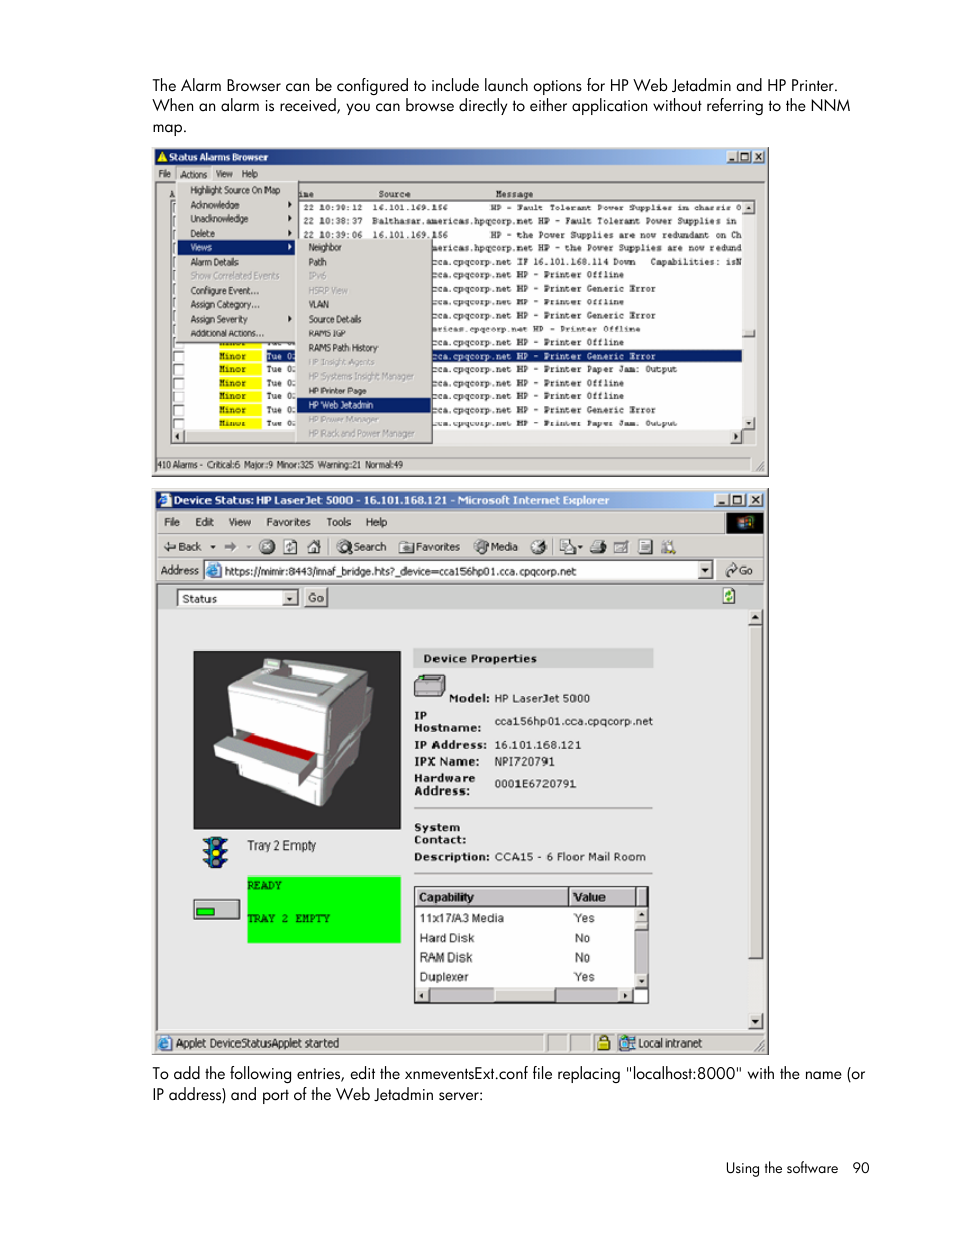Tick the checkbox on the highlighted Minor alarm row
The height and width of the screenshot is (1235, 954).
click(179, 356)
